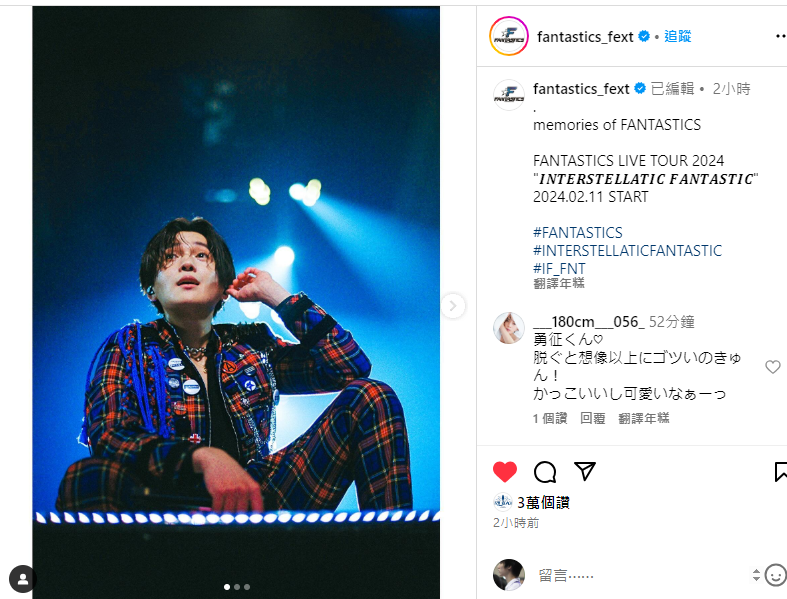Open the #IF_FNT hashtag
The image size is (787, 599).
559,269
